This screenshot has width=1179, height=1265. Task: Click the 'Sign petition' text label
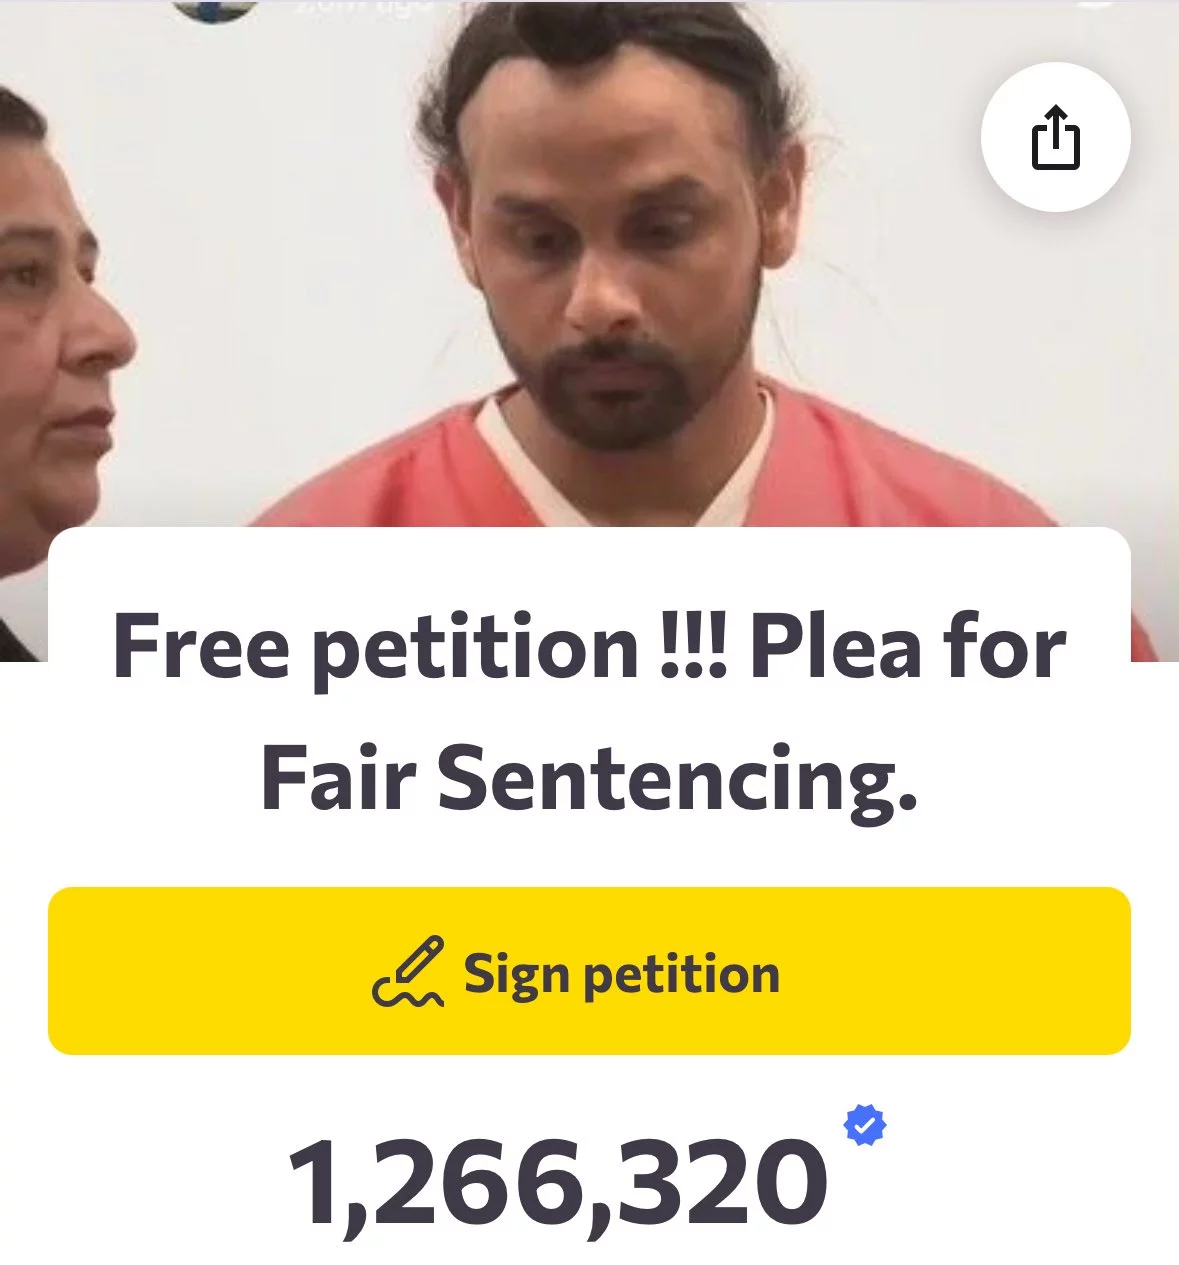point(622,973)
